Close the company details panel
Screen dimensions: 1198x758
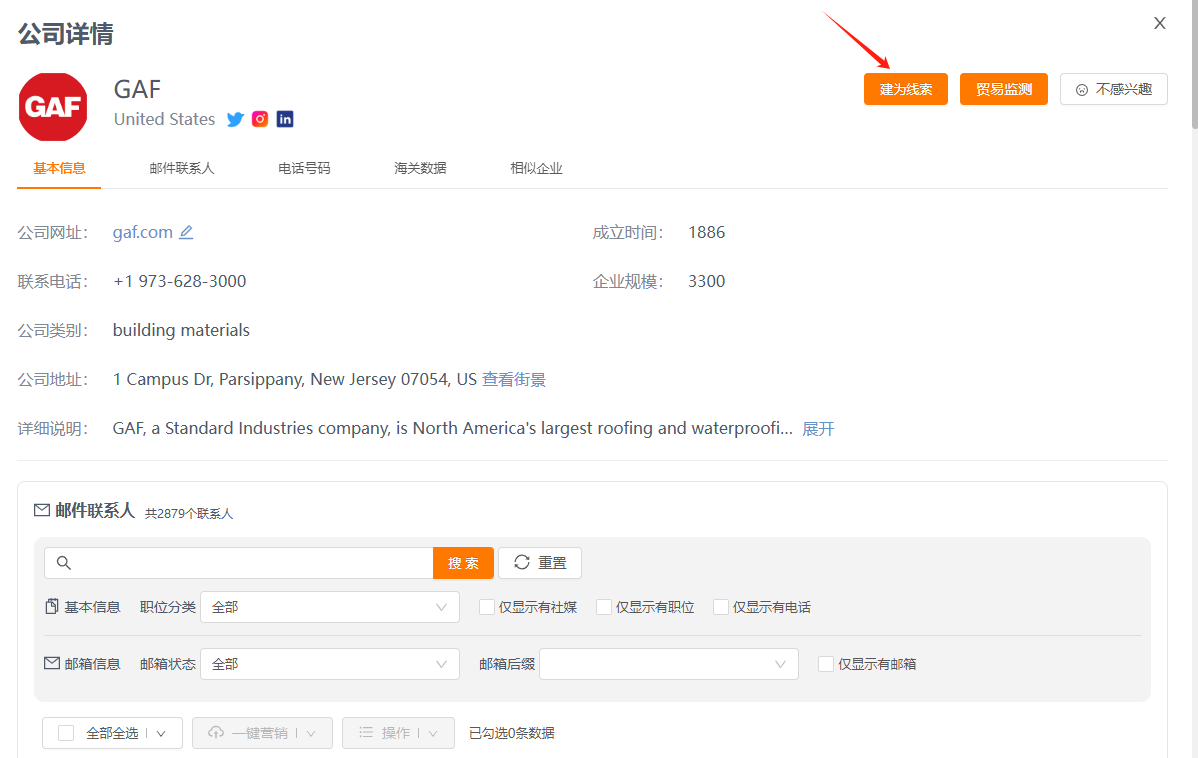click(x=1160, y=24)
